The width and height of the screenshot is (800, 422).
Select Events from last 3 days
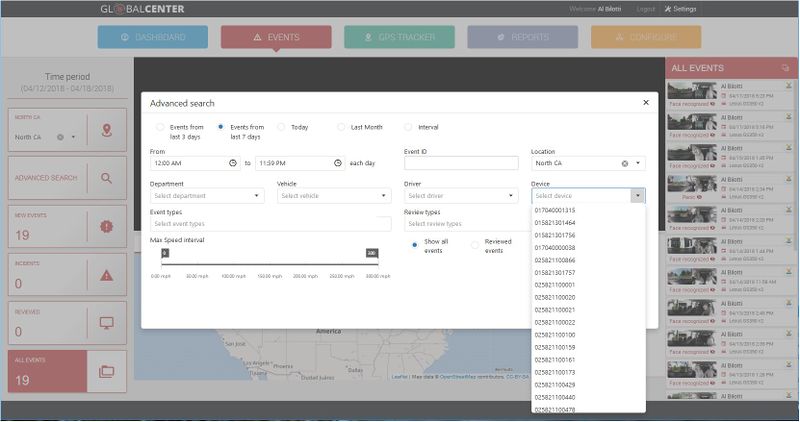pyautogui.click(x=160, y=127)
